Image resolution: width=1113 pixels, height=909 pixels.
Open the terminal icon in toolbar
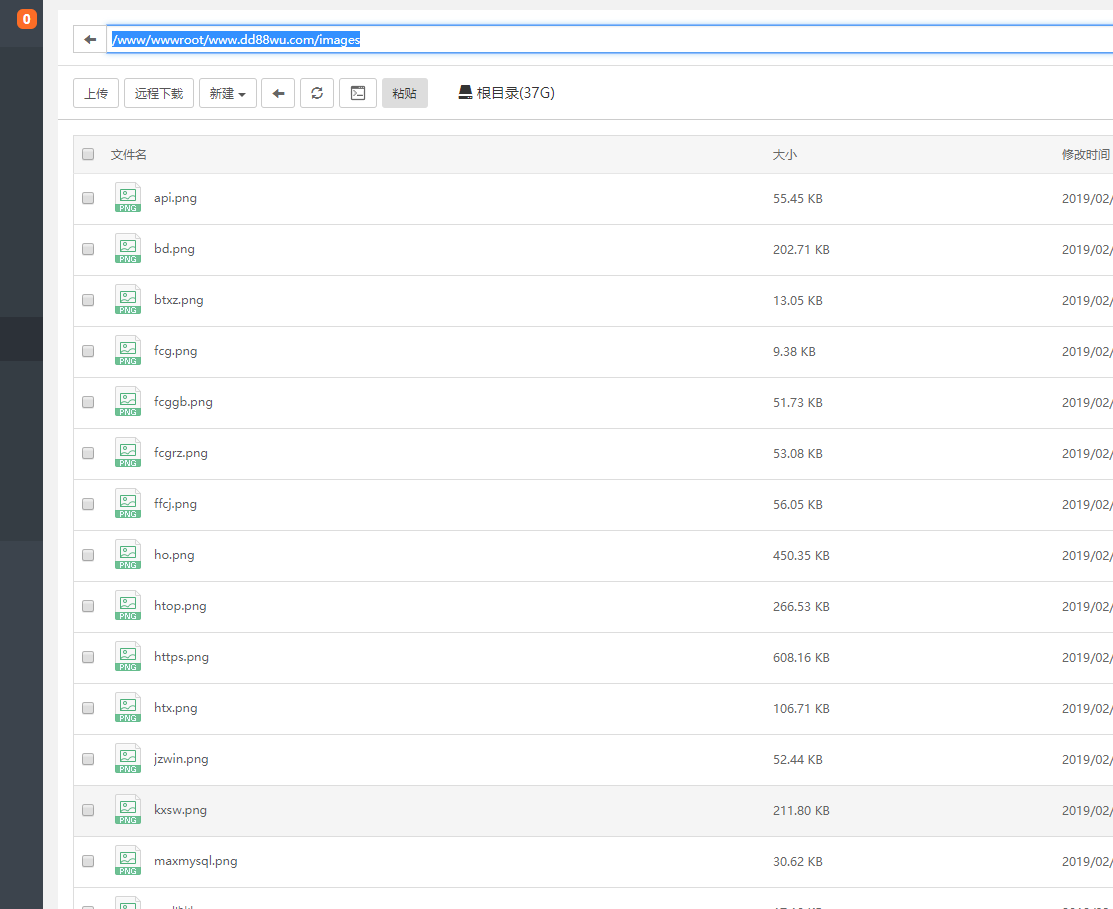(358, 93)
